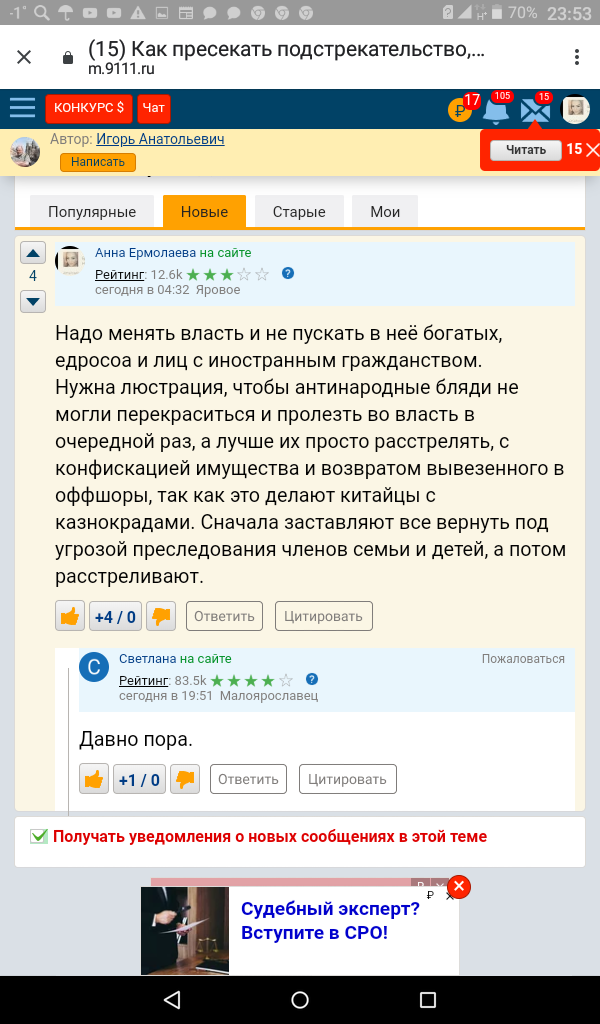Close the Судебный эксперт advertisement
Image resolution: width=600 pixels, height=1024 pixels.
click(x=458, y=886)
